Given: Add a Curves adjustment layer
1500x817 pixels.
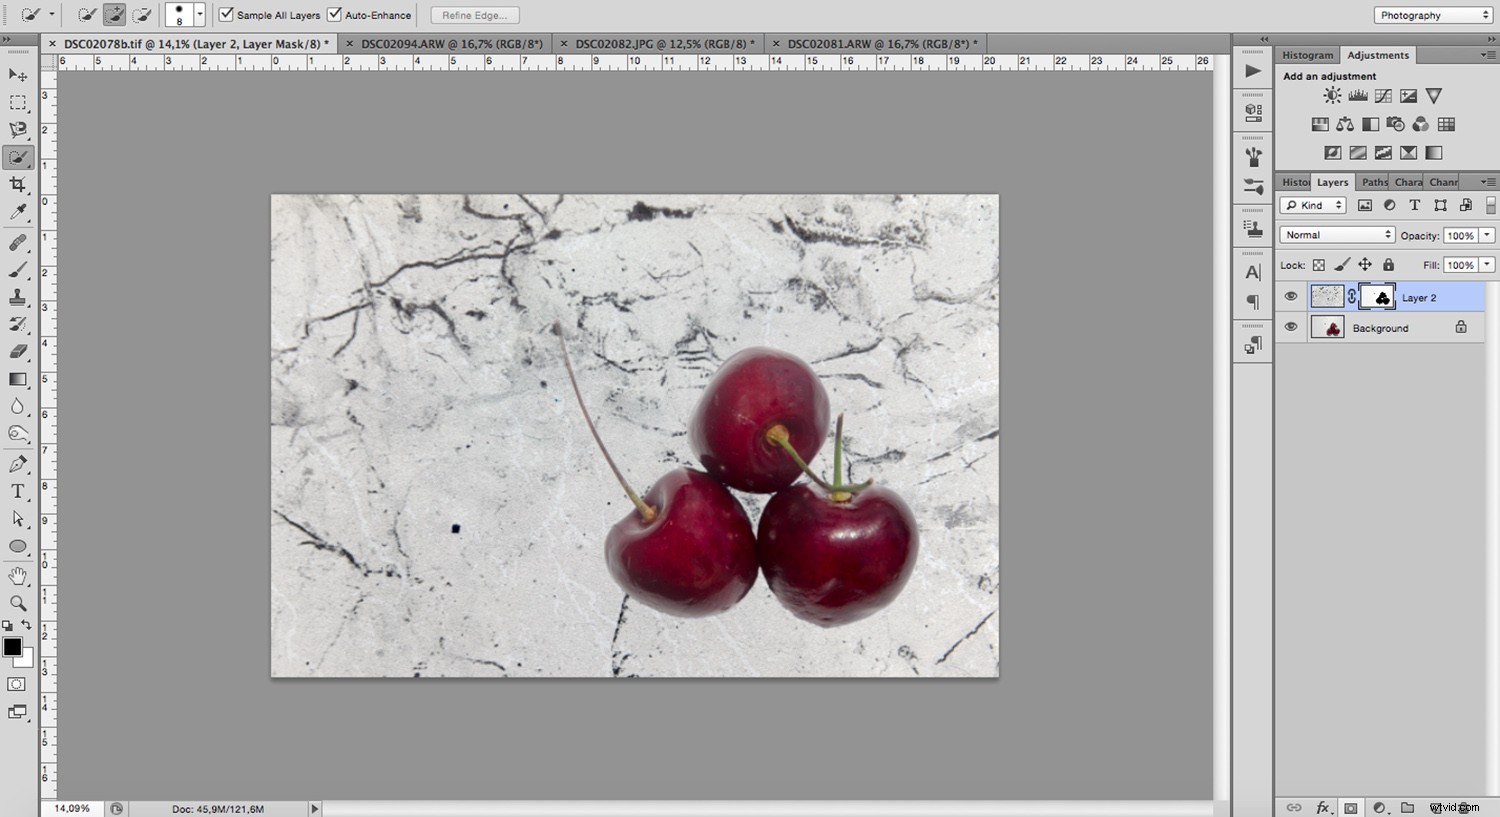Looking at the screenshot, I should [x=1382, y=95].
